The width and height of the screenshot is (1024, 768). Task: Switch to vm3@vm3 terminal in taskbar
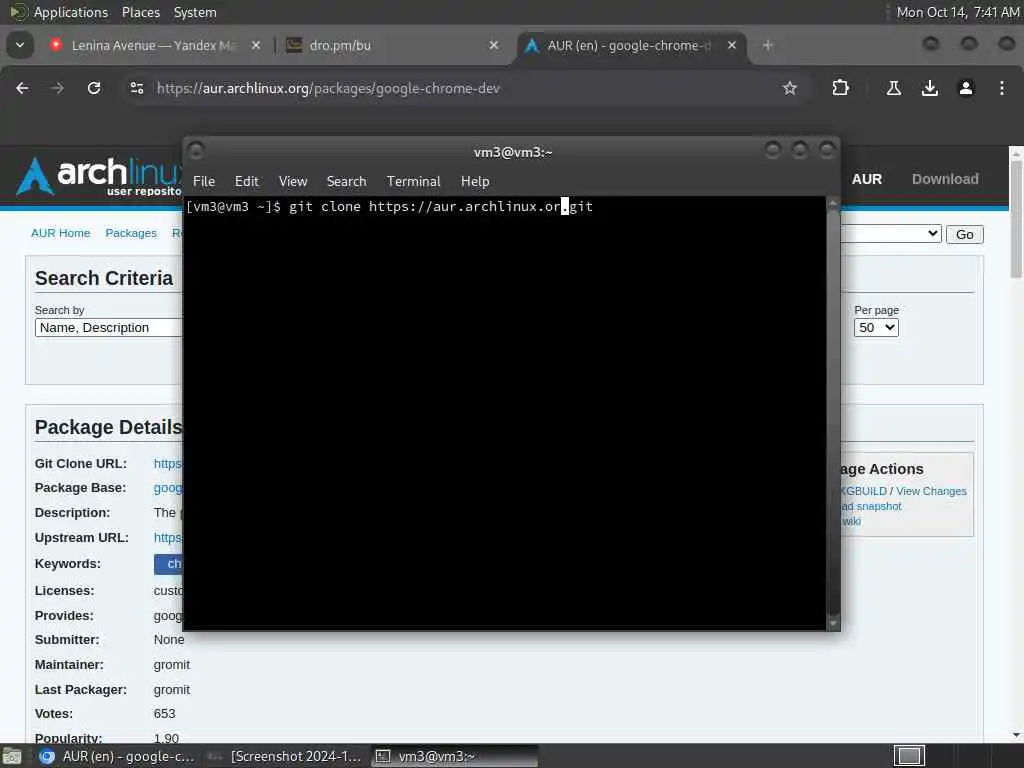tap(455, 756)
